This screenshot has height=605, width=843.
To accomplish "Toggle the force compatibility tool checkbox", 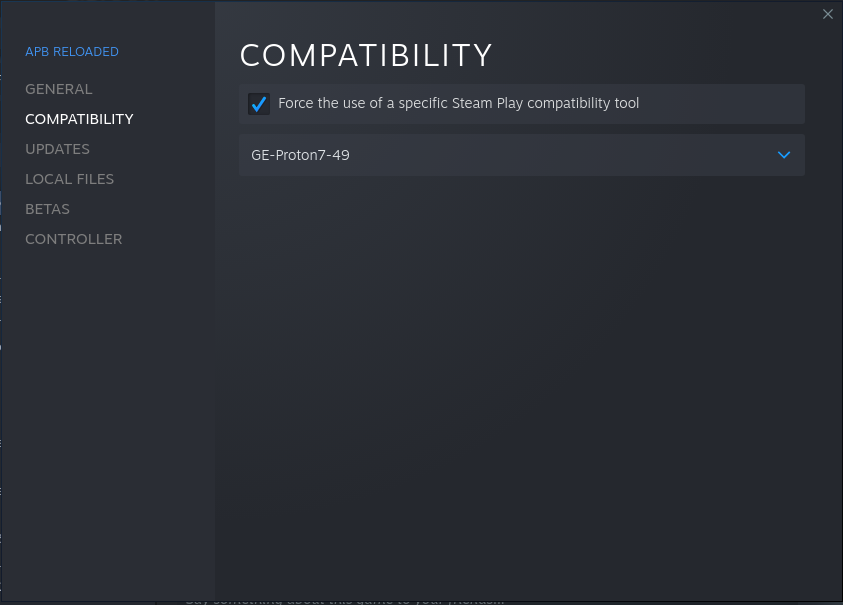I will (x=259, y=104).
